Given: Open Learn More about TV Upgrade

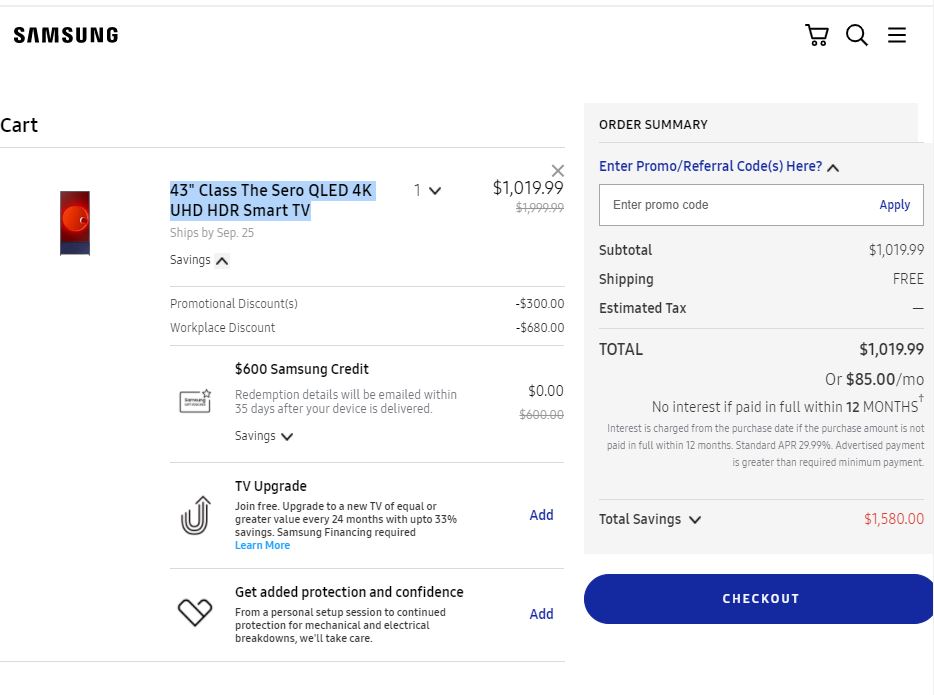Looking at the screenshot, I should point(262,544).
